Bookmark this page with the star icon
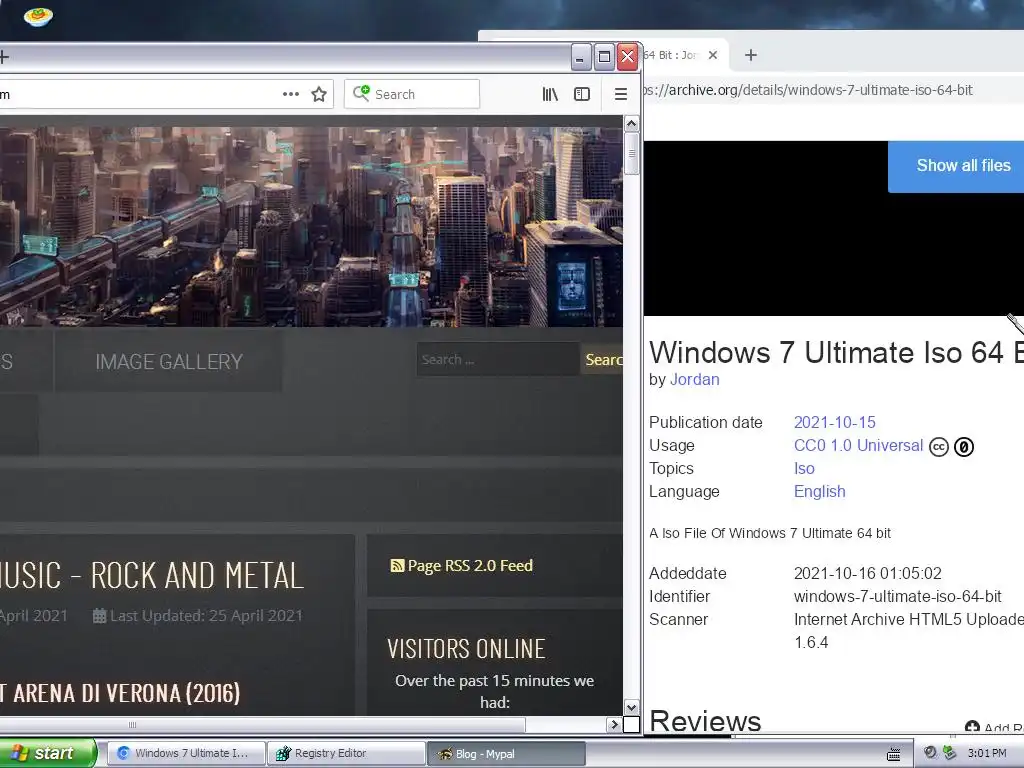 [319, 94]
